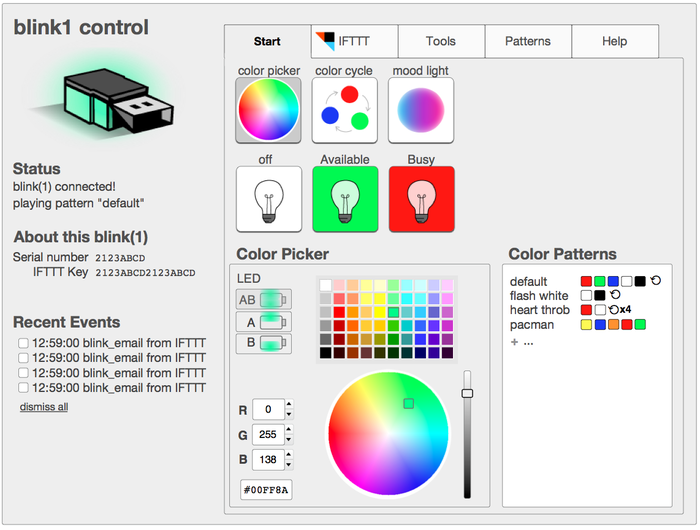
Task: Select LED B only
Action: (264, 343)
